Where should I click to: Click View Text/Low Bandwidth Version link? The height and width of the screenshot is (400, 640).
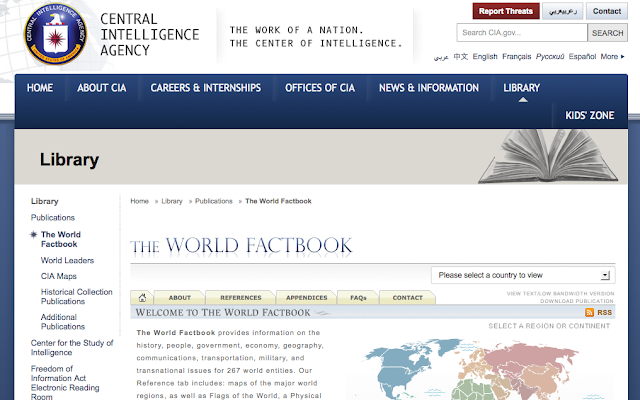(x=560, y=293)
